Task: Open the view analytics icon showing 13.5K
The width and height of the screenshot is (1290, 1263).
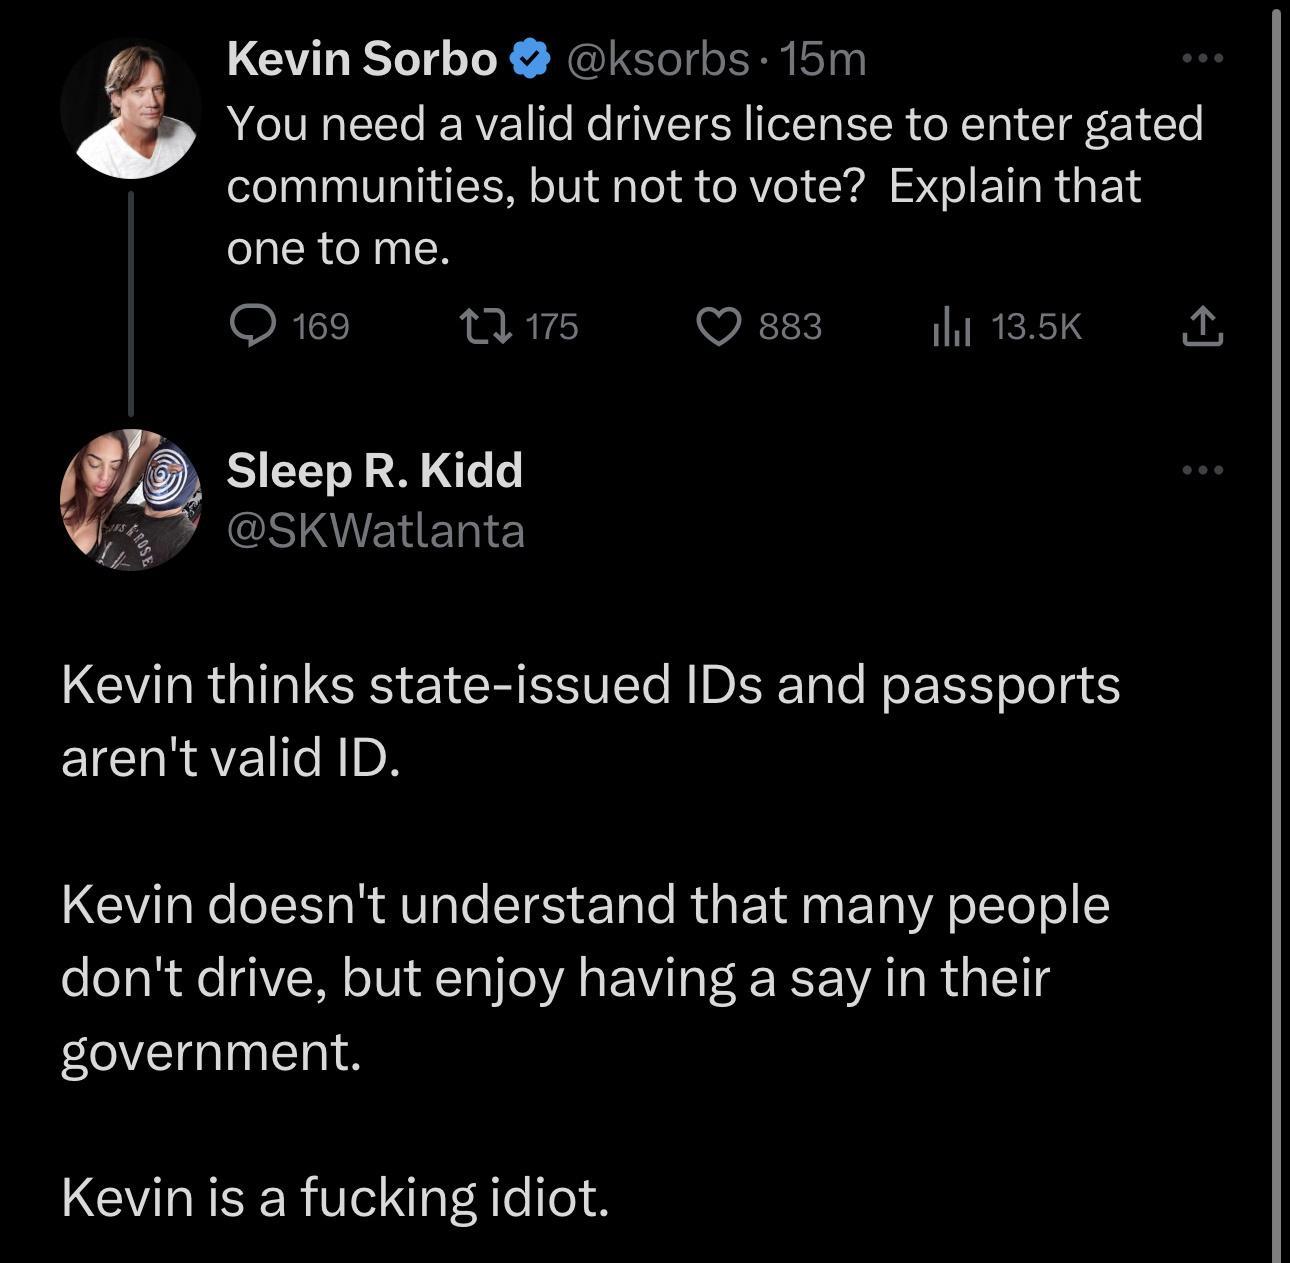Action: (954, 326)
